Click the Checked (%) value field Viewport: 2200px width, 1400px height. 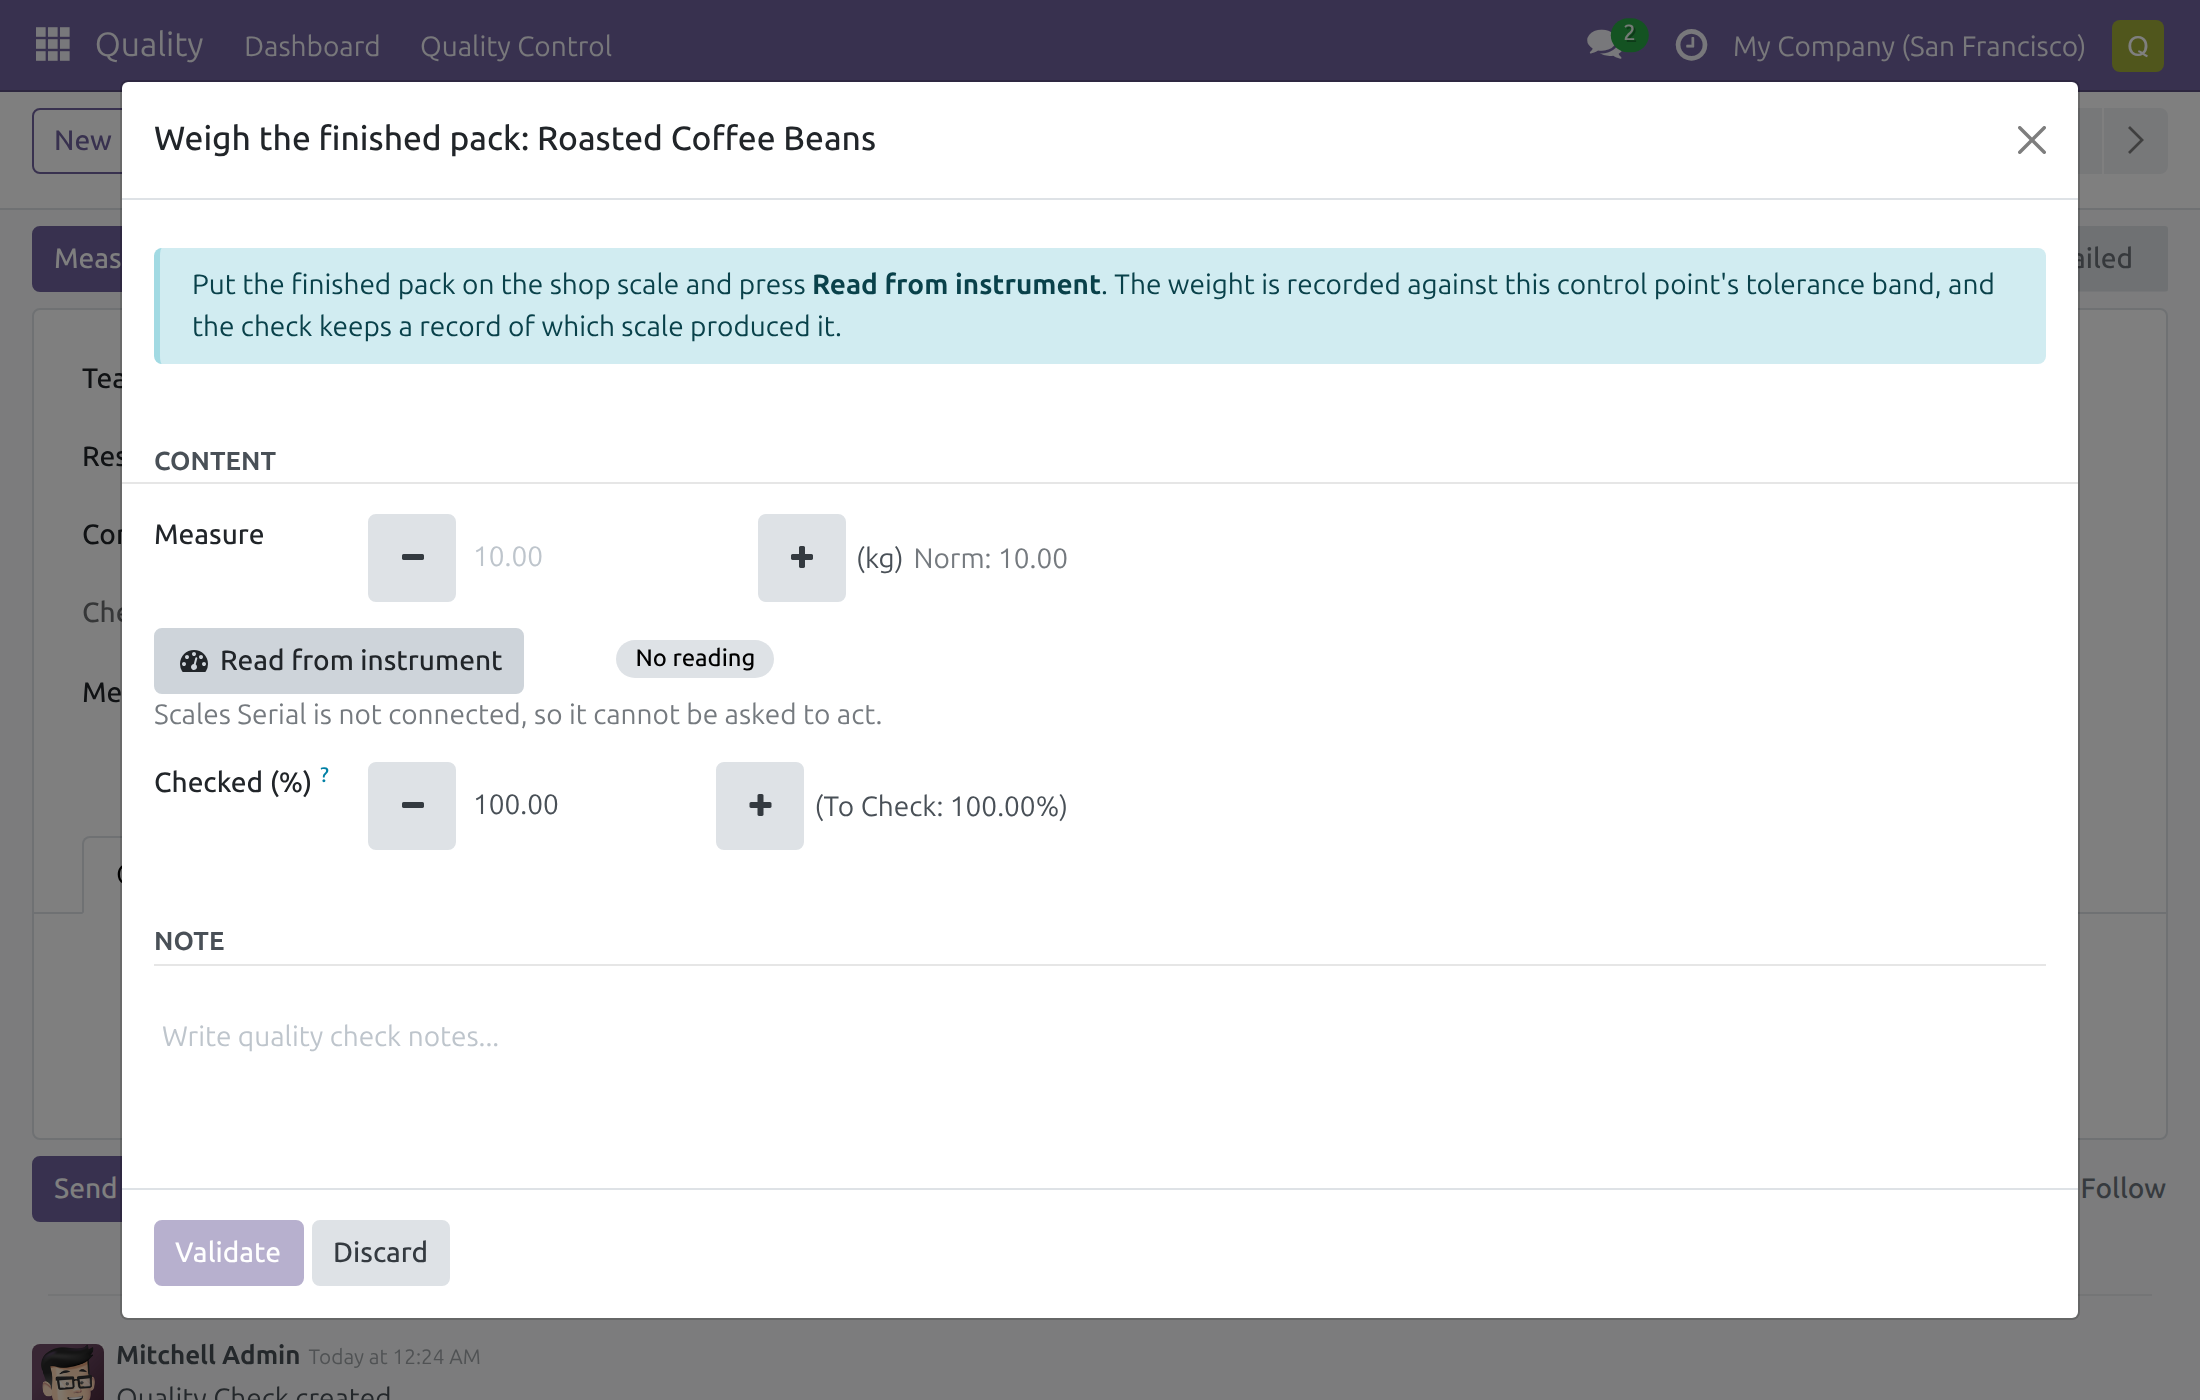click(585, 805)
